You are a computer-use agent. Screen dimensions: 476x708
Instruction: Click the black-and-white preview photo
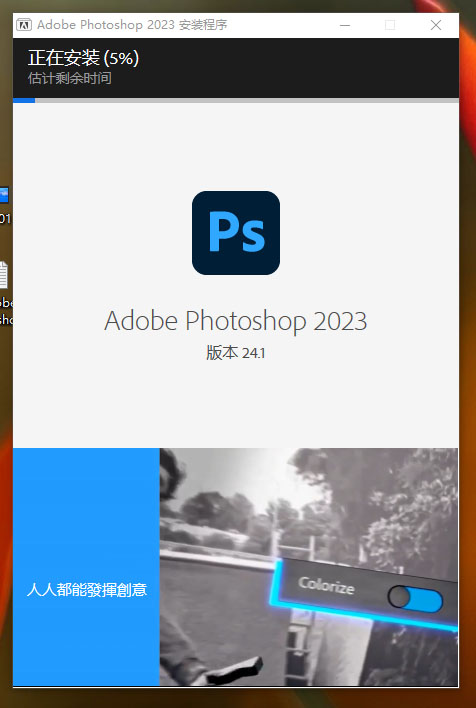[309, 567]
